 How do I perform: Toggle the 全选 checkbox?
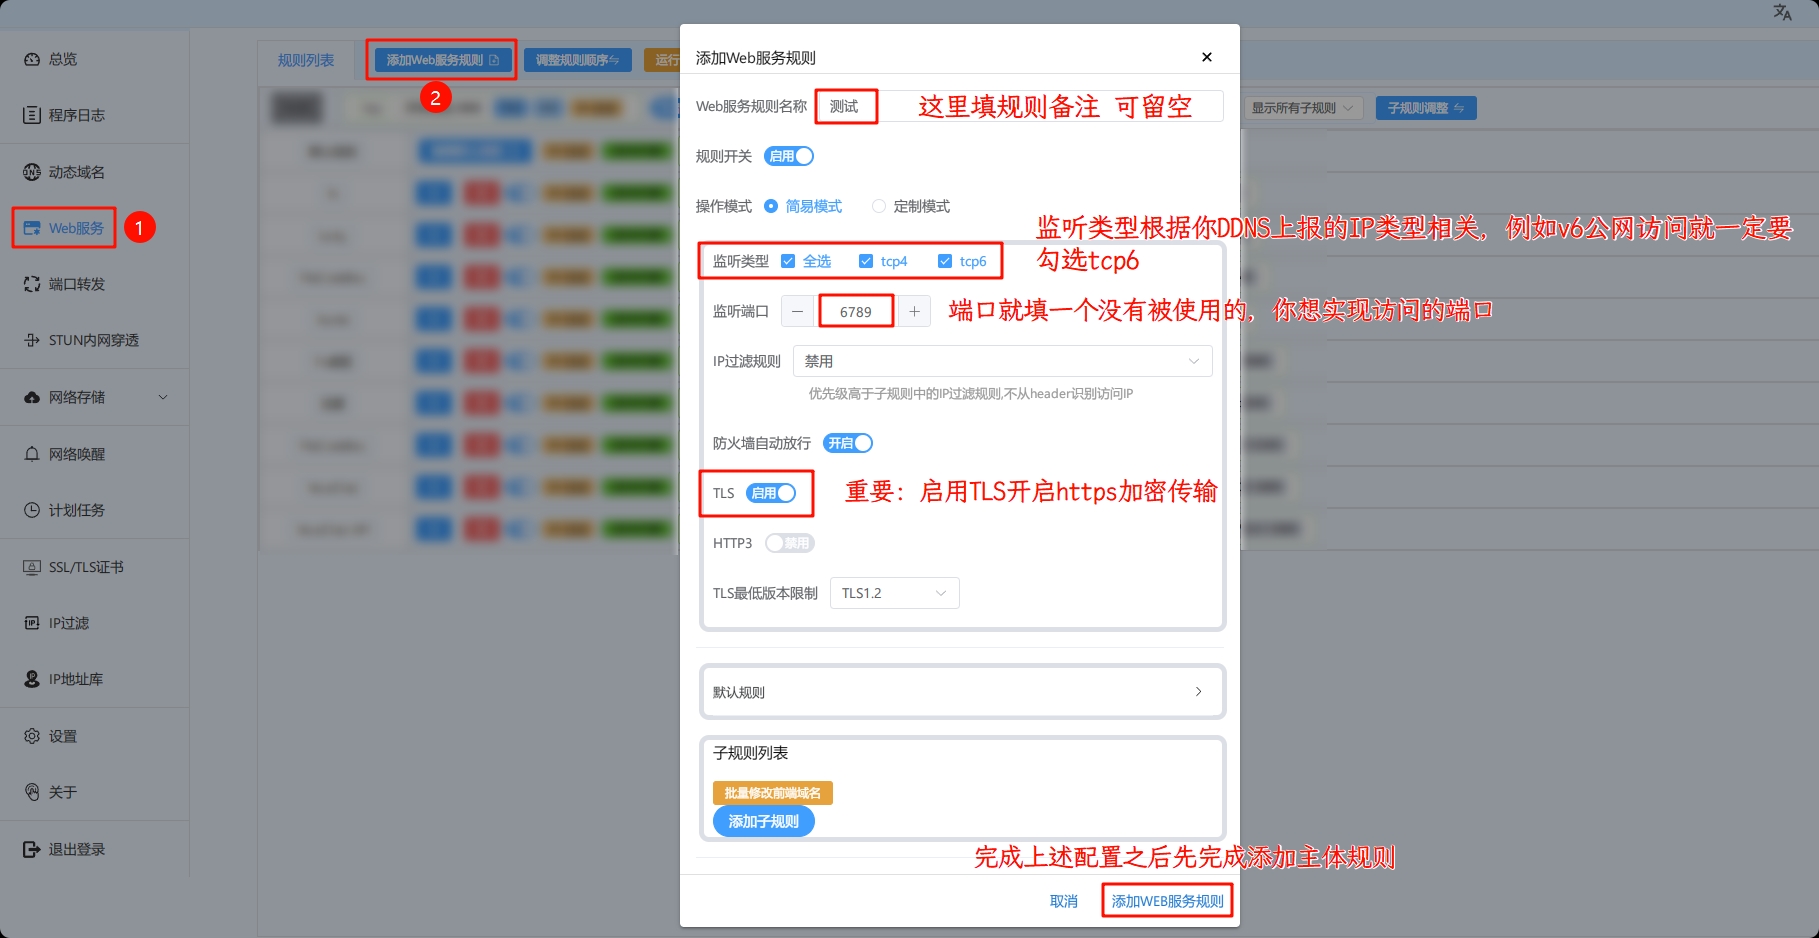coord(788,261)
